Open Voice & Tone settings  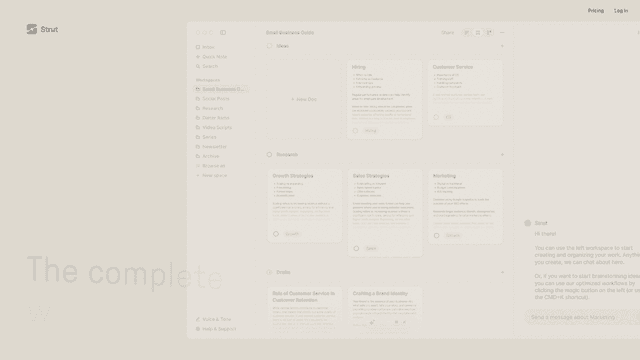click(x=213, y=319)
